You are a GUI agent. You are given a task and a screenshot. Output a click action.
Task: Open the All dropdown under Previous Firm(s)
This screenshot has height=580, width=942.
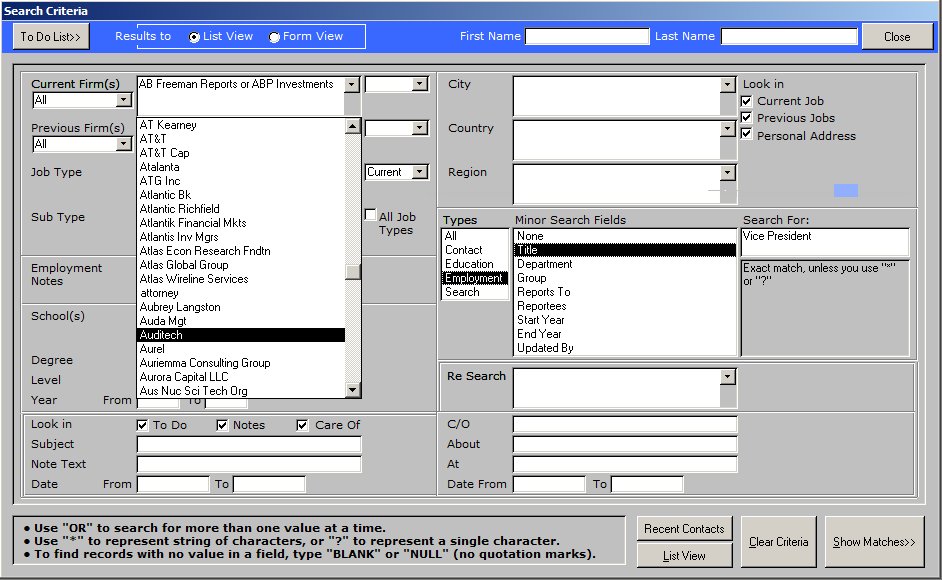(123, 144)
